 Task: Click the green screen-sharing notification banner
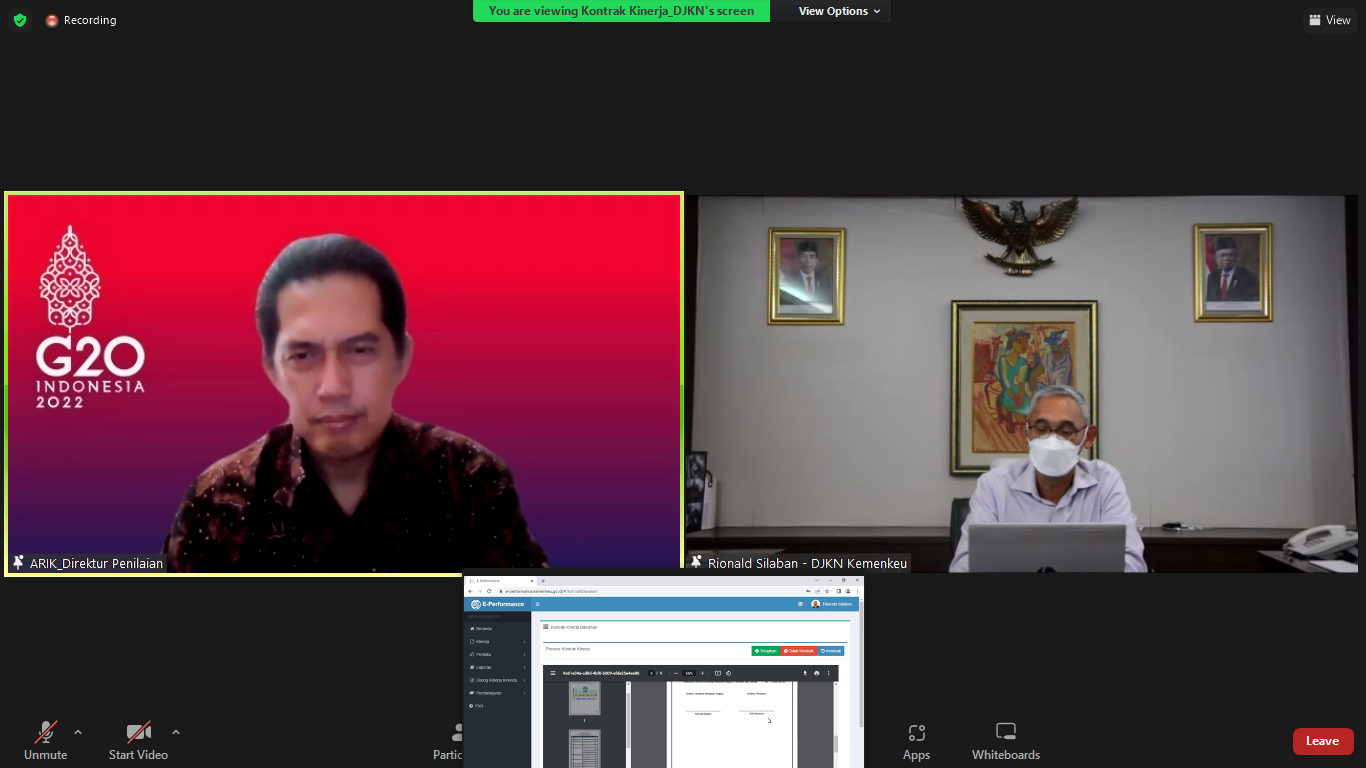tap(621, 11)
